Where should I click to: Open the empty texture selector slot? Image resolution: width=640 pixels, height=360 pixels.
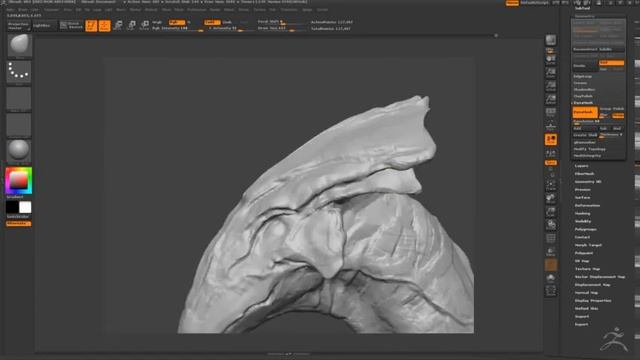coord(19,125)
